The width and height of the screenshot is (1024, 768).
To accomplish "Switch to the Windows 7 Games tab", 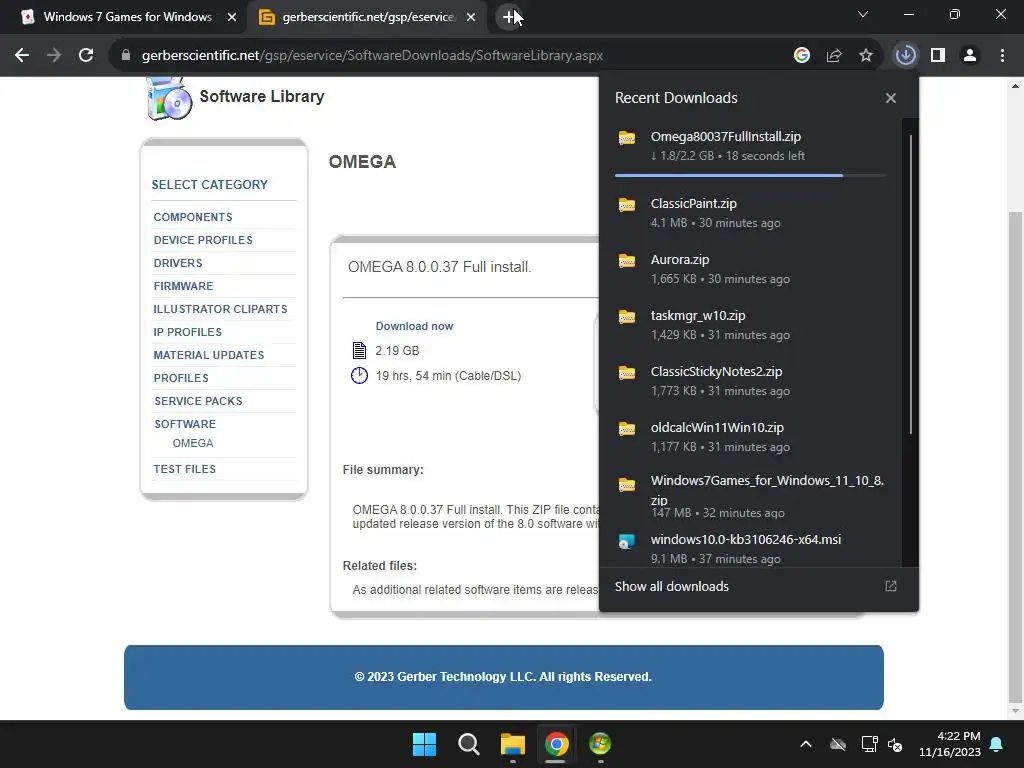I will (x=129, y=17).
